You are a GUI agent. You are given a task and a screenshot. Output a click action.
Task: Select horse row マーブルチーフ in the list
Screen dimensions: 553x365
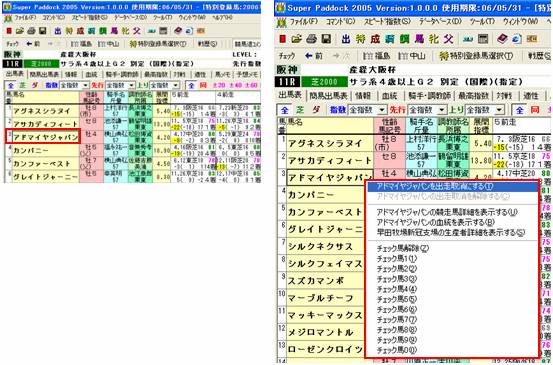click(325, 298)
